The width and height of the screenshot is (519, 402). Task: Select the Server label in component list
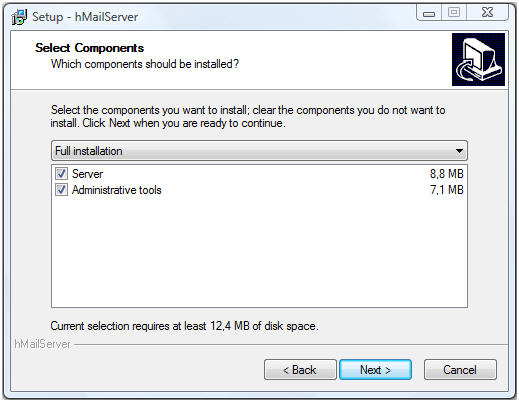click(x=87, y=174)
